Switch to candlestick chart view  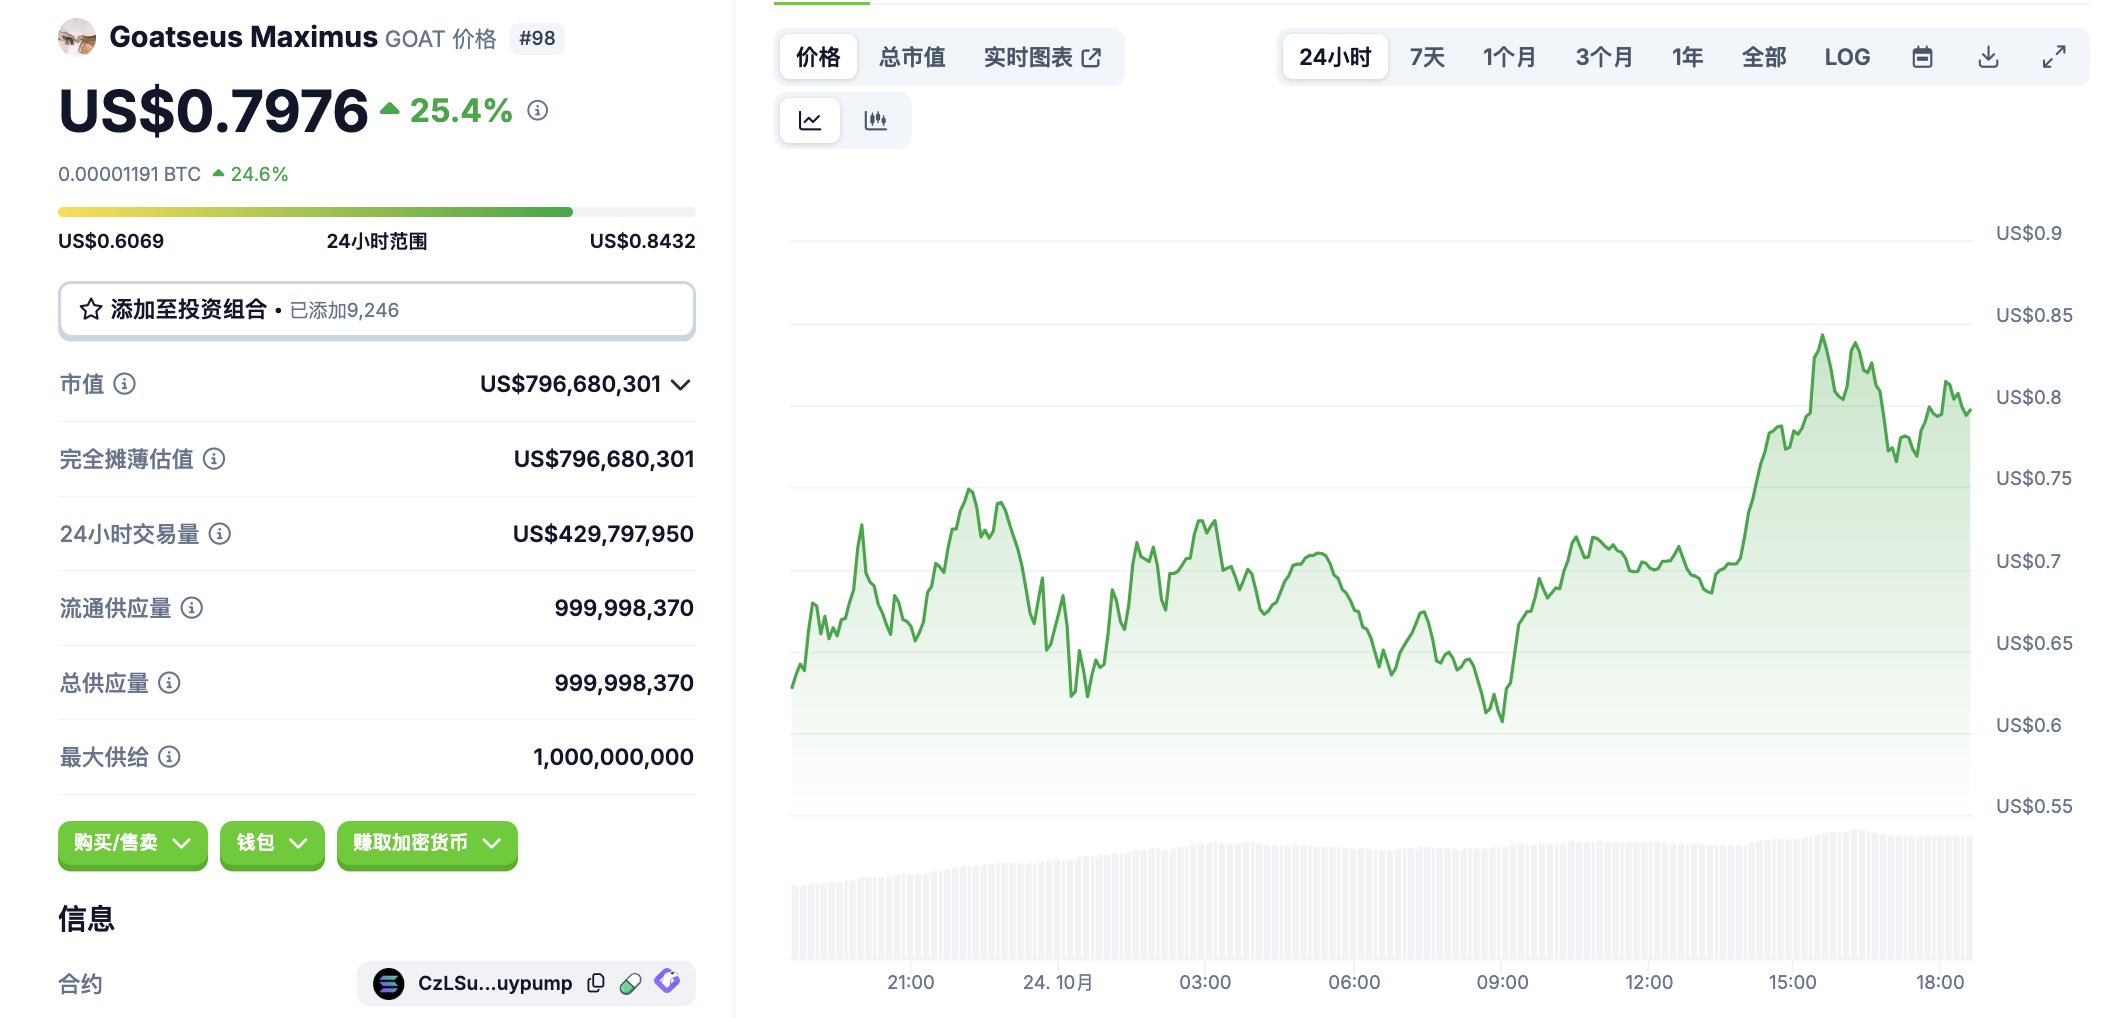(875, 120)
